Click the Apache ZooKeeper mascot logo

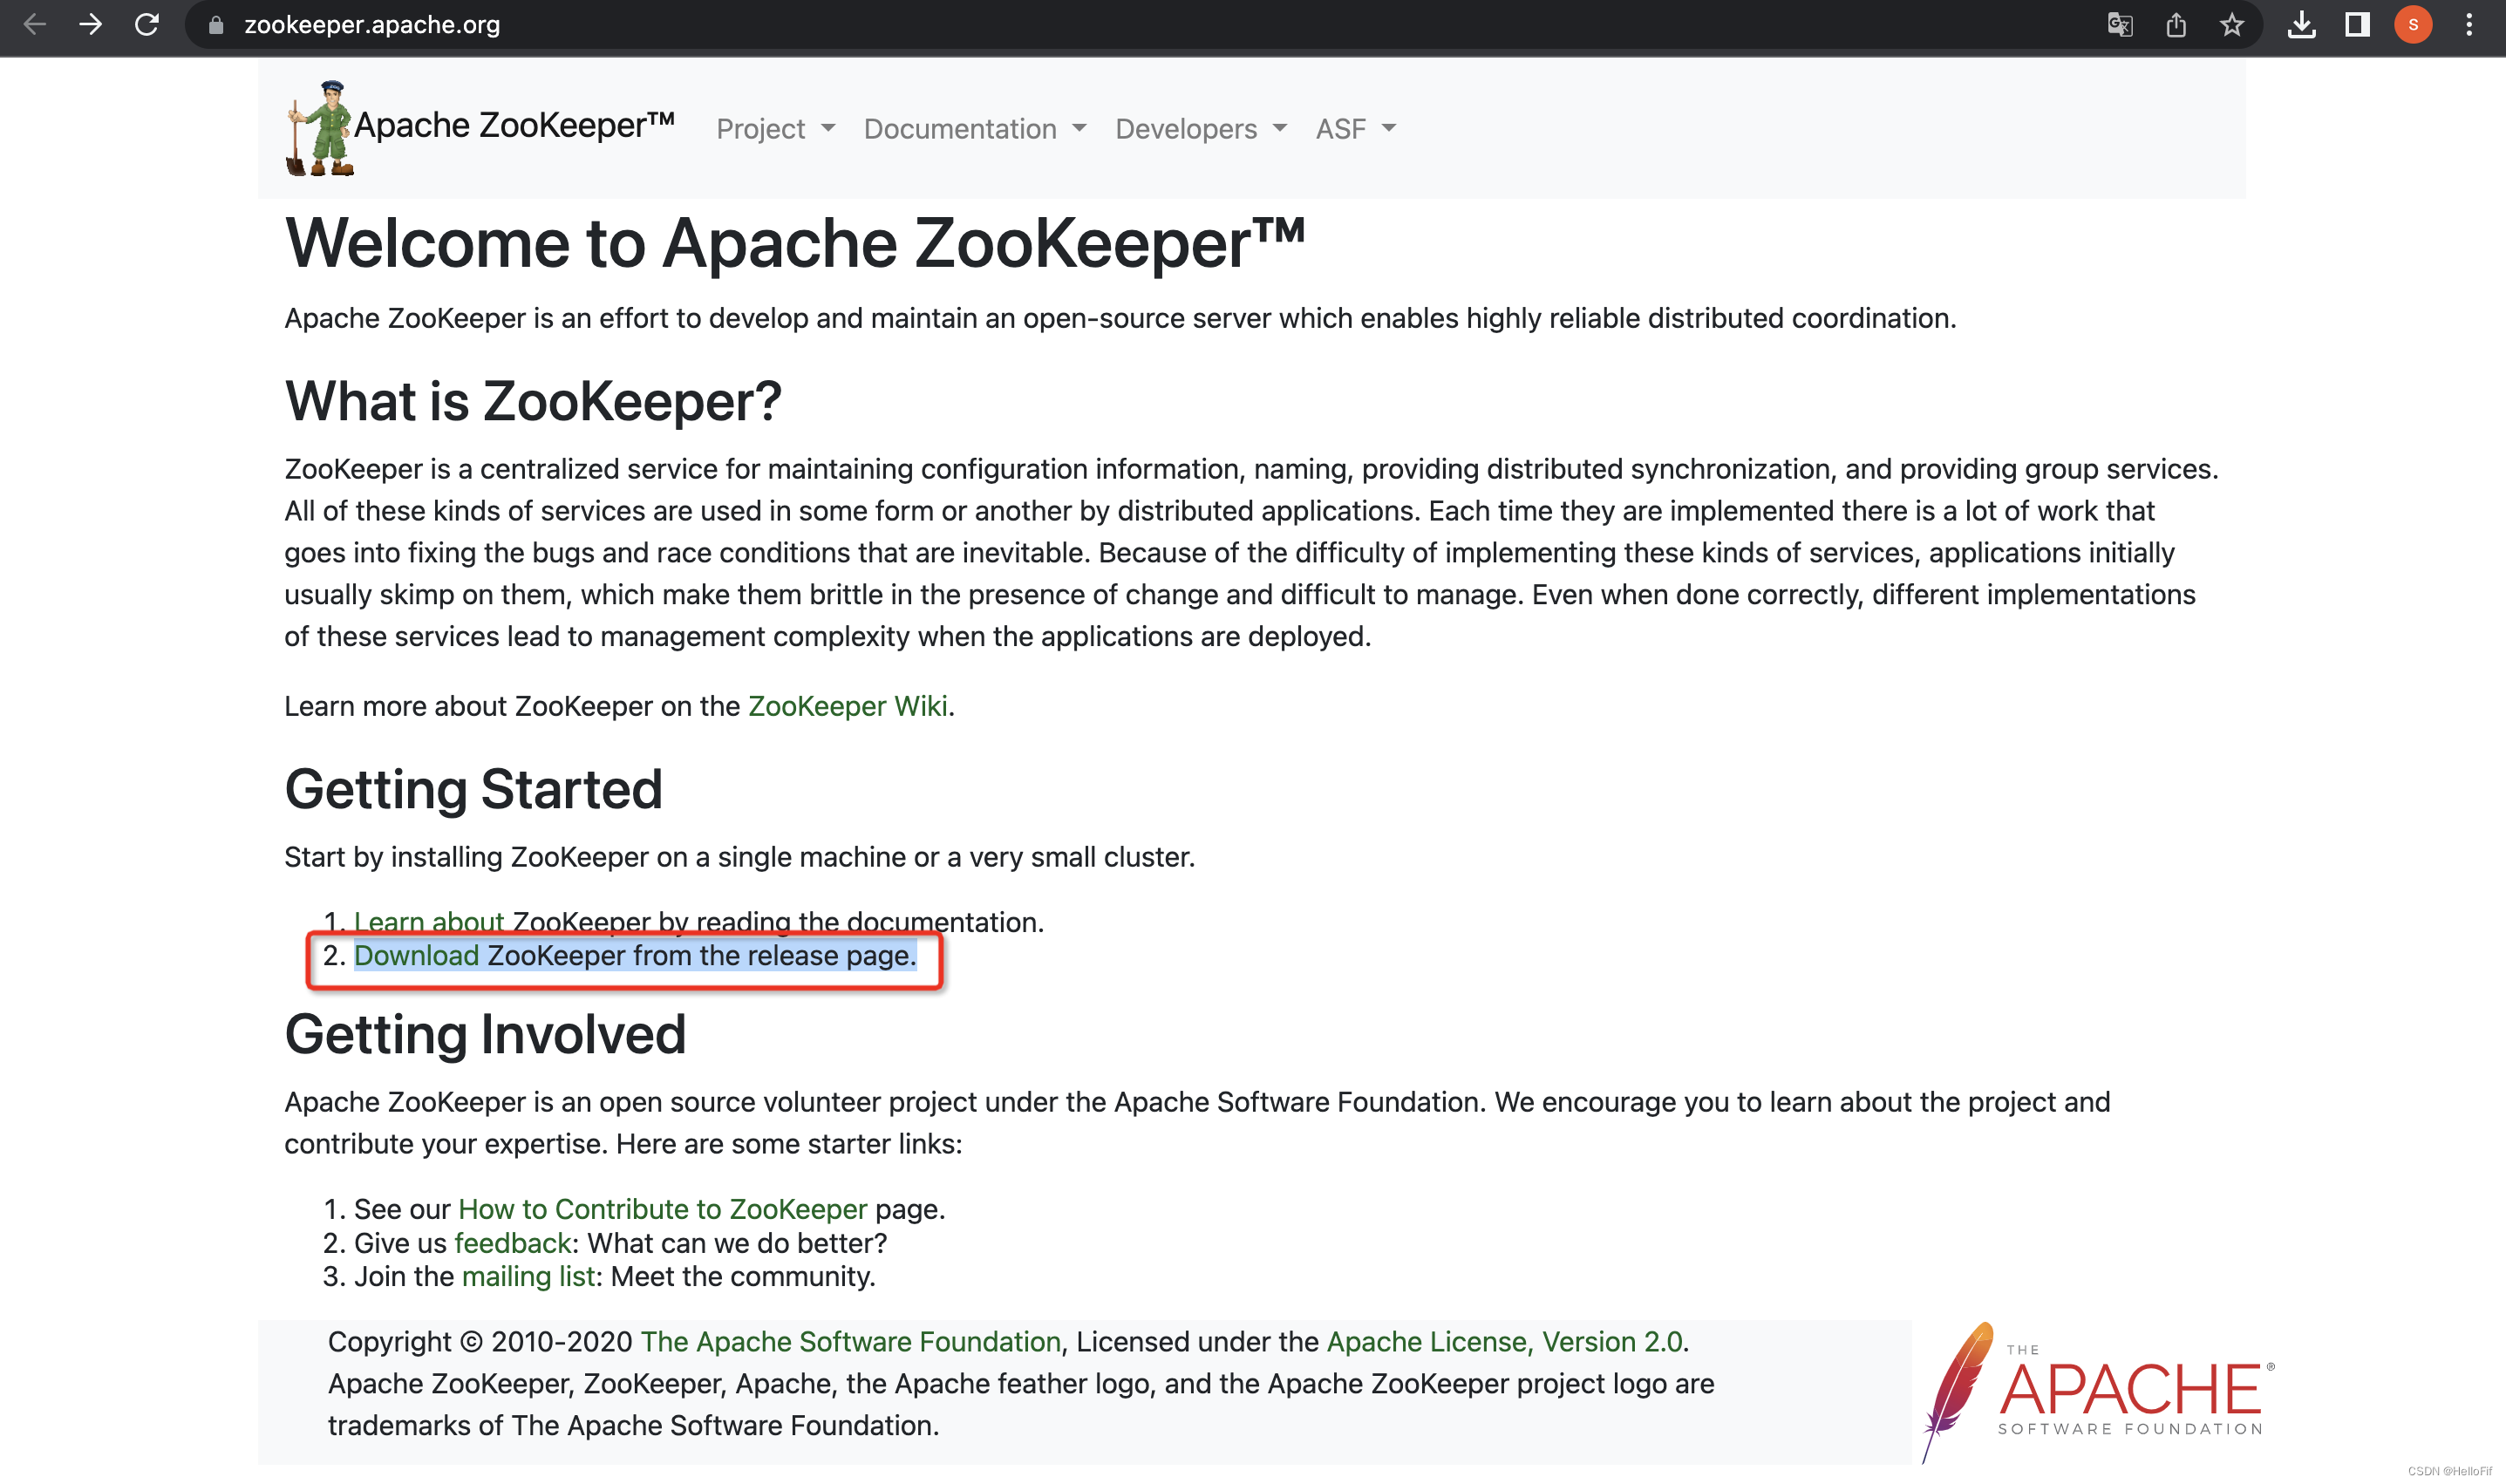(x=318, y=126)
